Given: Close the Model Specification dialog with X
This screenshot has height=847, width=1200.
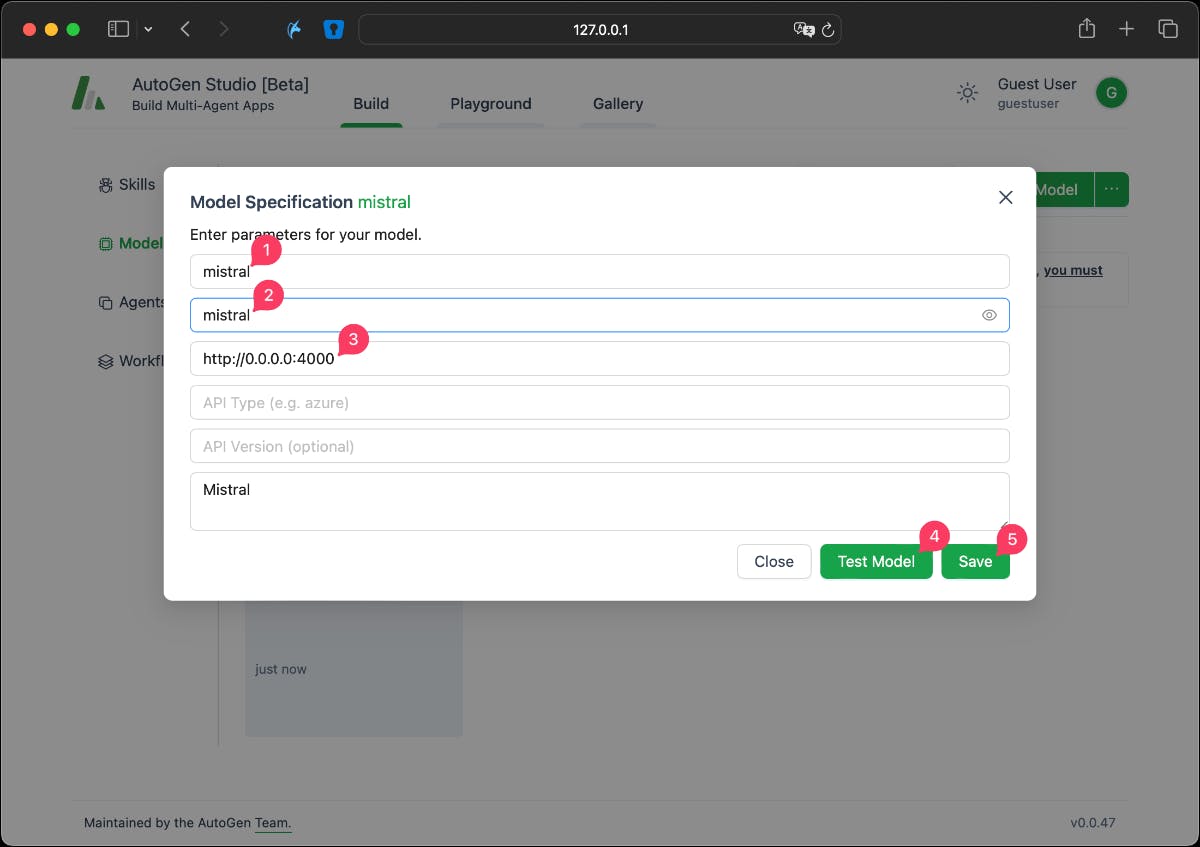Looking at the screenshot, I should [x=1006, y=198].
